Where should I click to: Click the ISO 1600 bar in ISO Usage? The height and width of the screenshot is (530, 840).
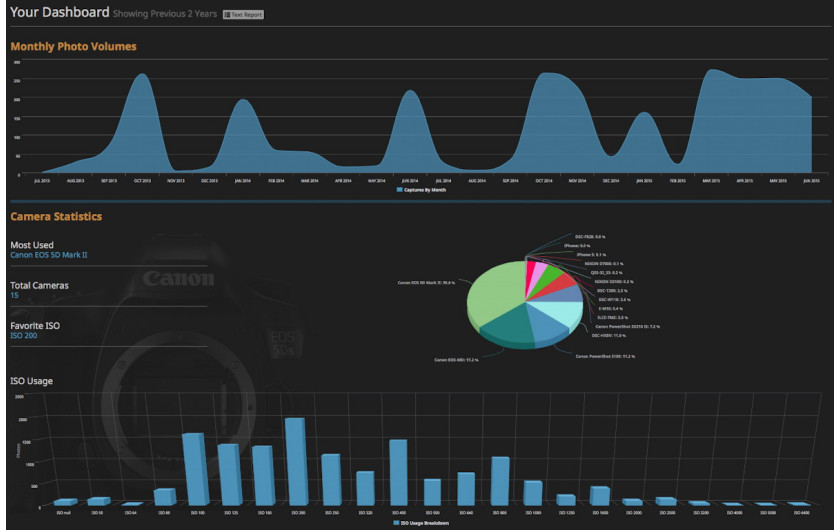[600, 496]
